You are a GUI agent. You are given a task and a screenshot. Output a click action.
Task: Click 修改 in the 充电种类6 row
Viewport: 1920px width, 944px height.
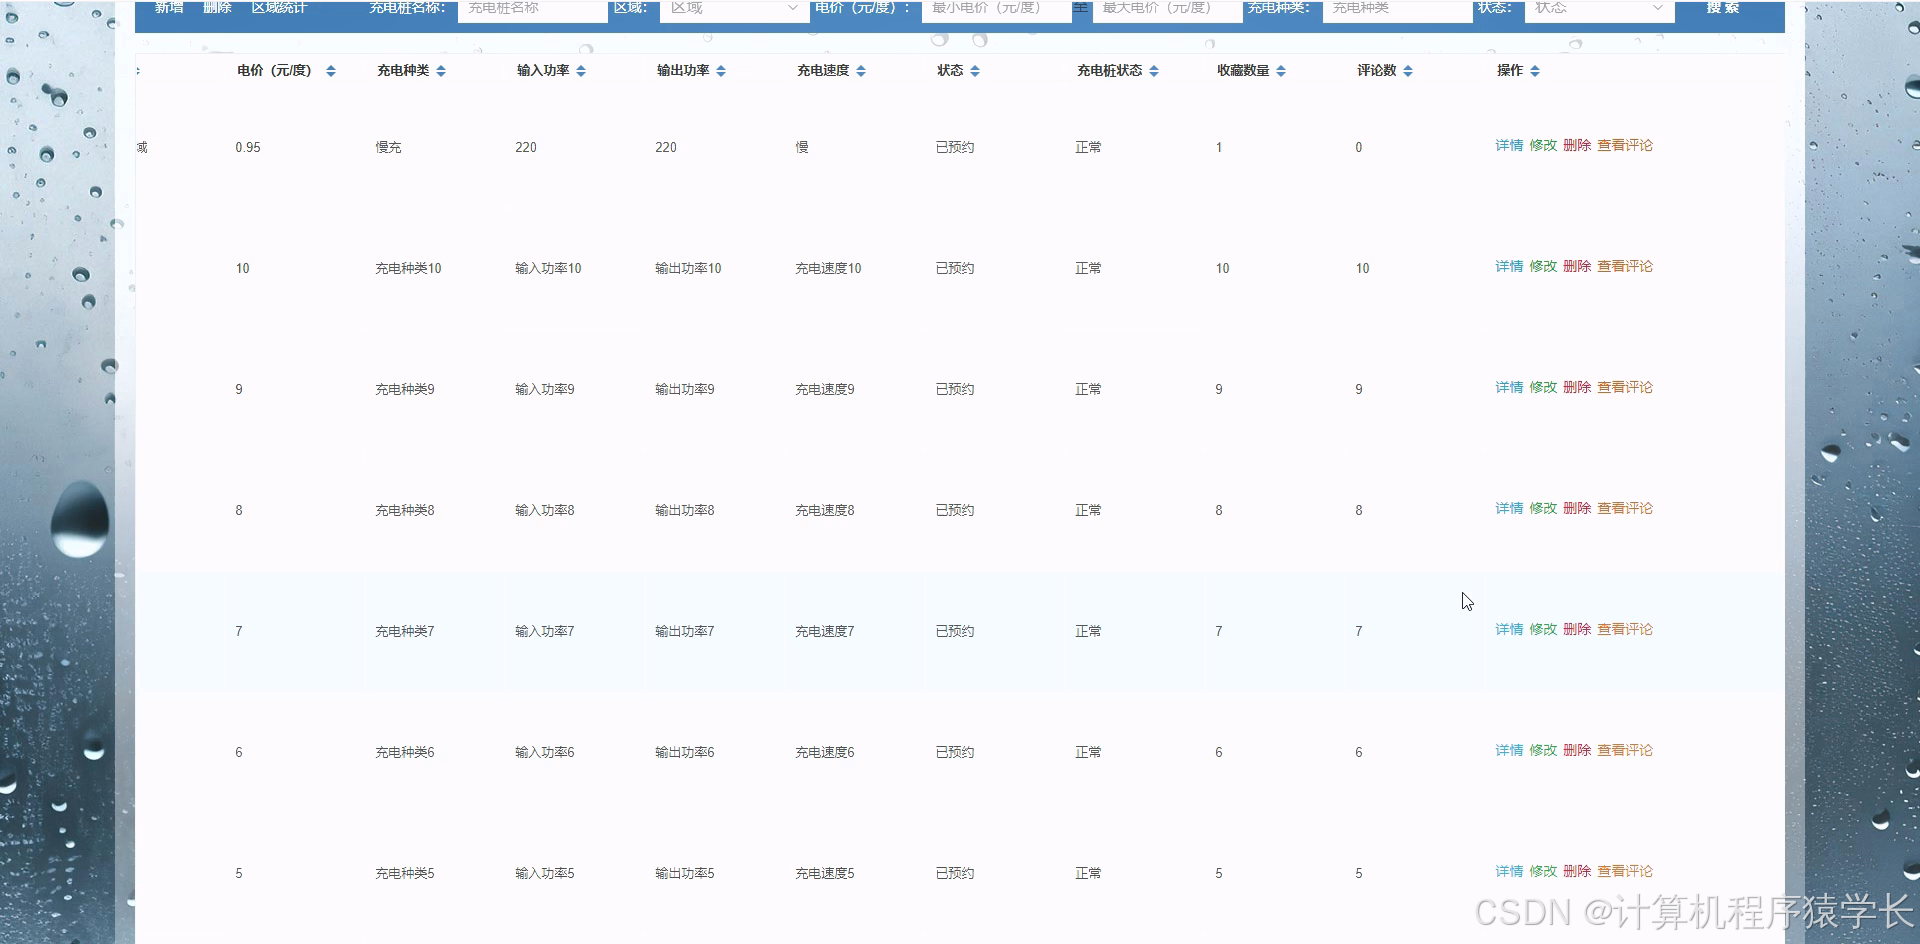[1543, 750]
